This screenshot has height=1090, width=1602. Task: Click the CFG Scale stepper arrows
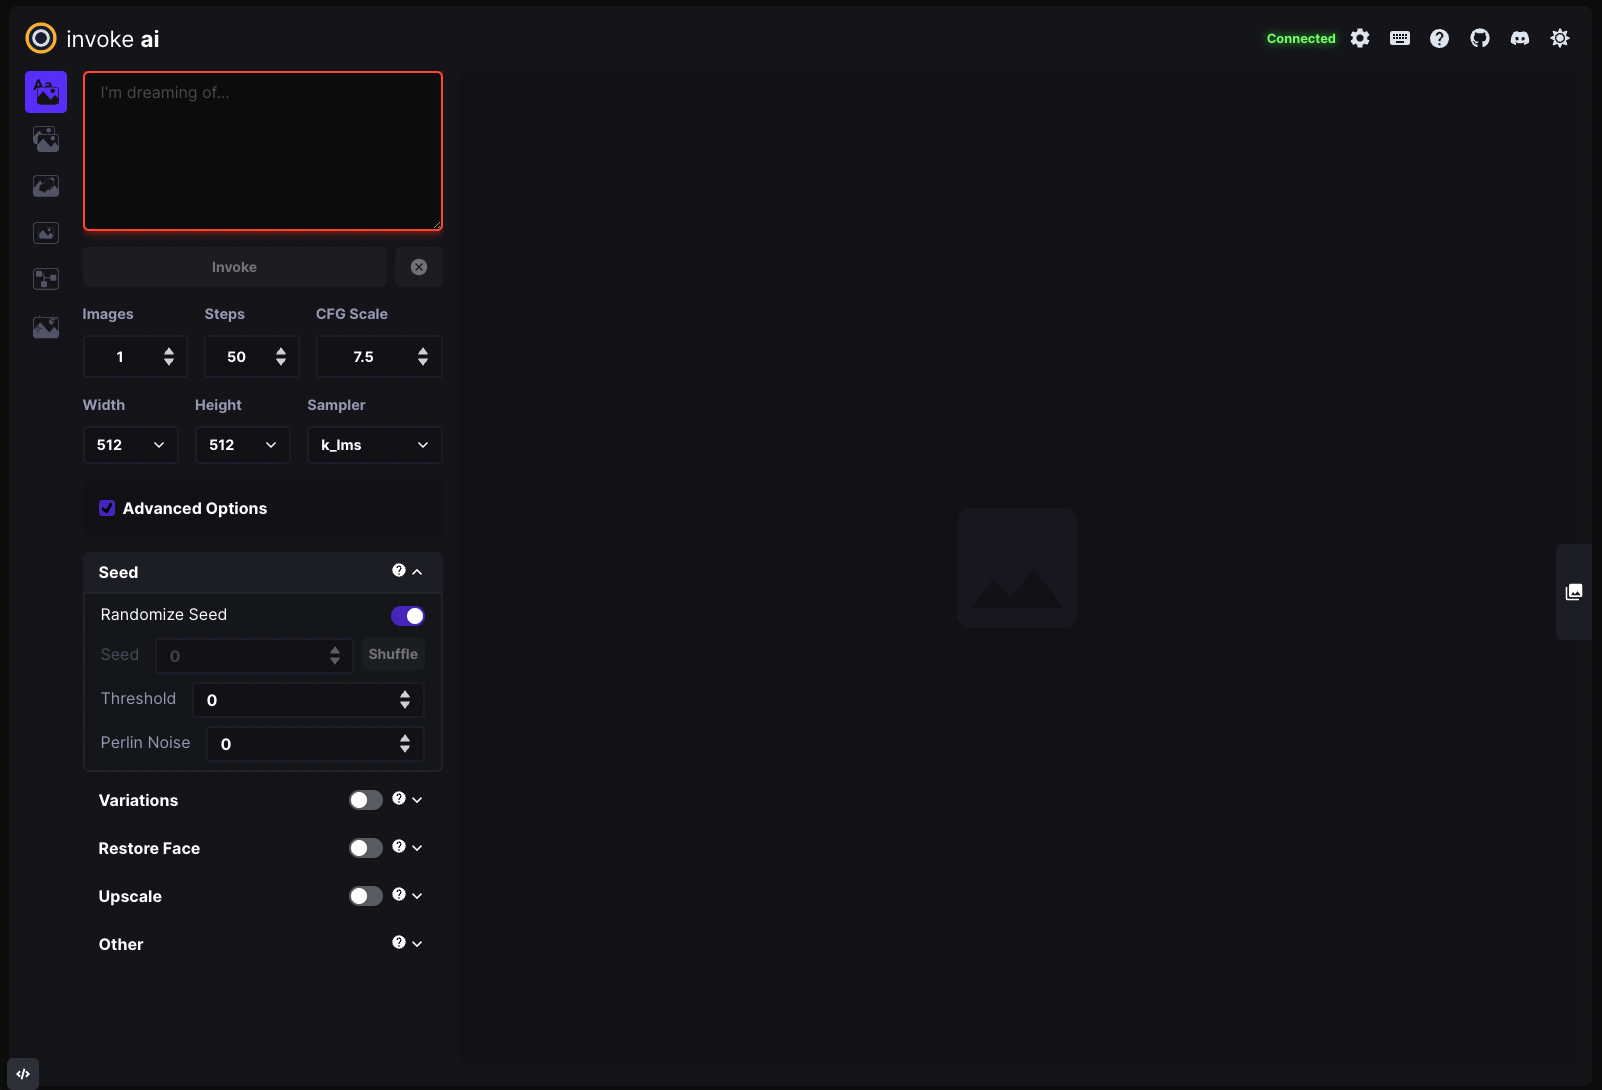pyautogui.click(x=423, y=356)
